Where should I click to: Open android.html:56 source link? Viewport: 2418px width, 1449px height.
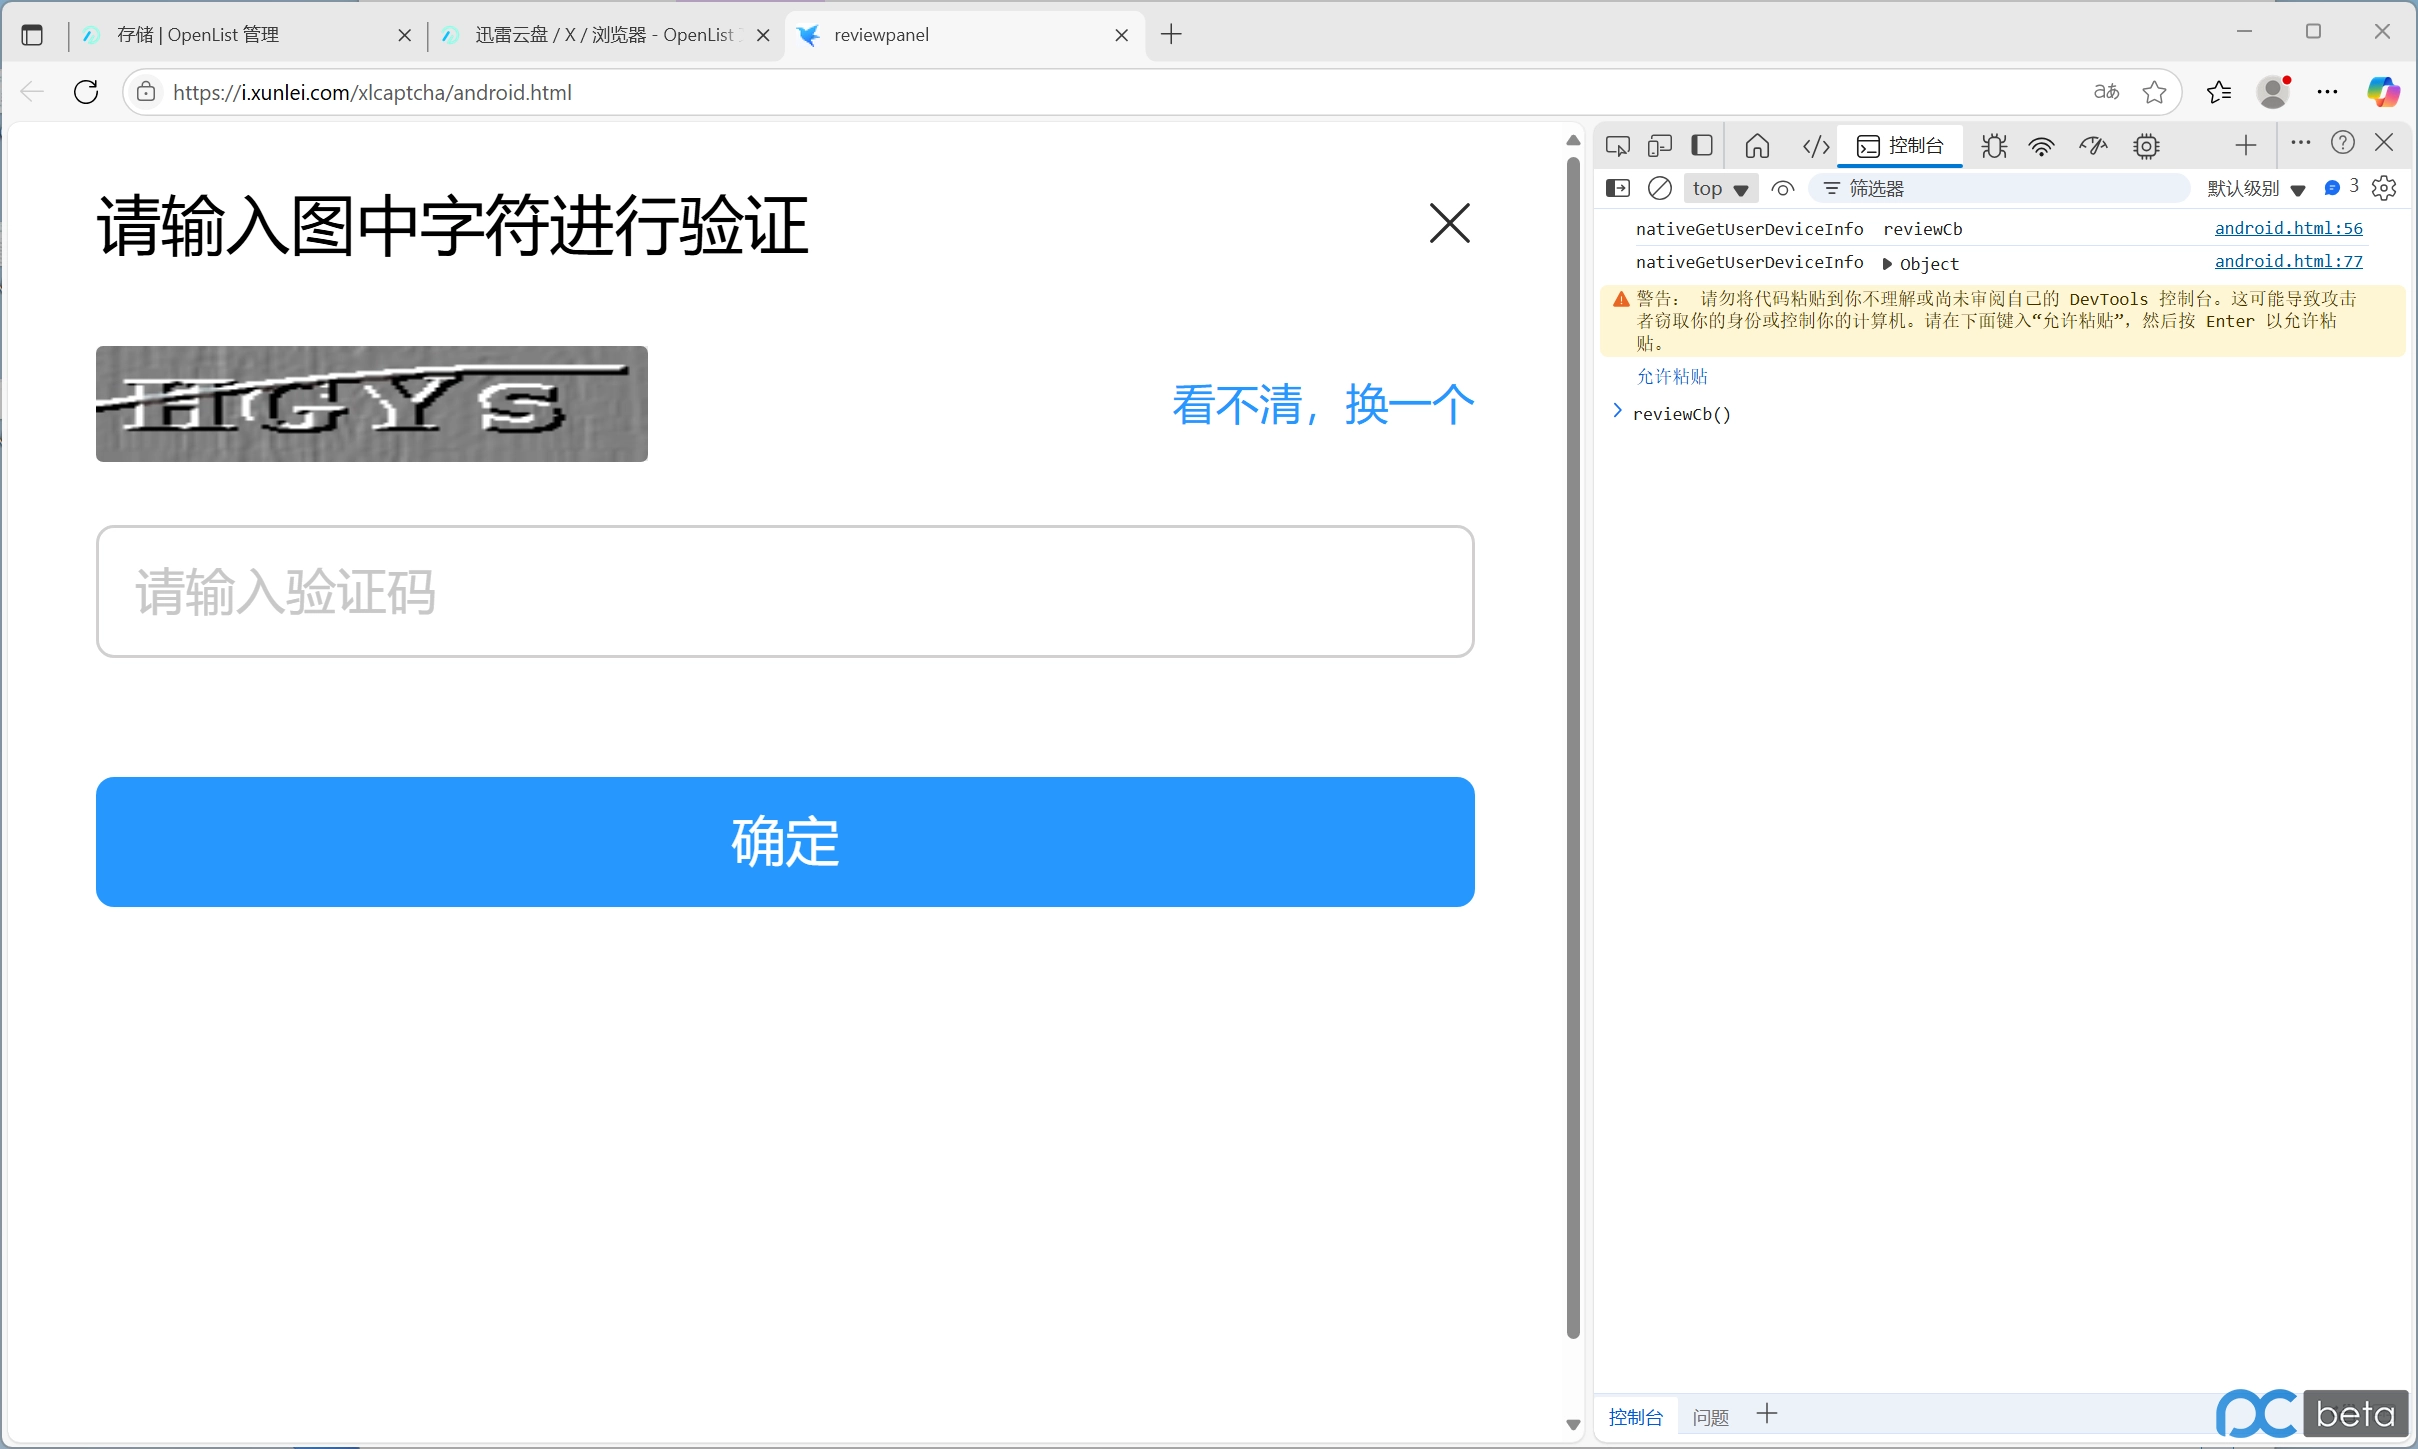click(x=2288, y=228)
